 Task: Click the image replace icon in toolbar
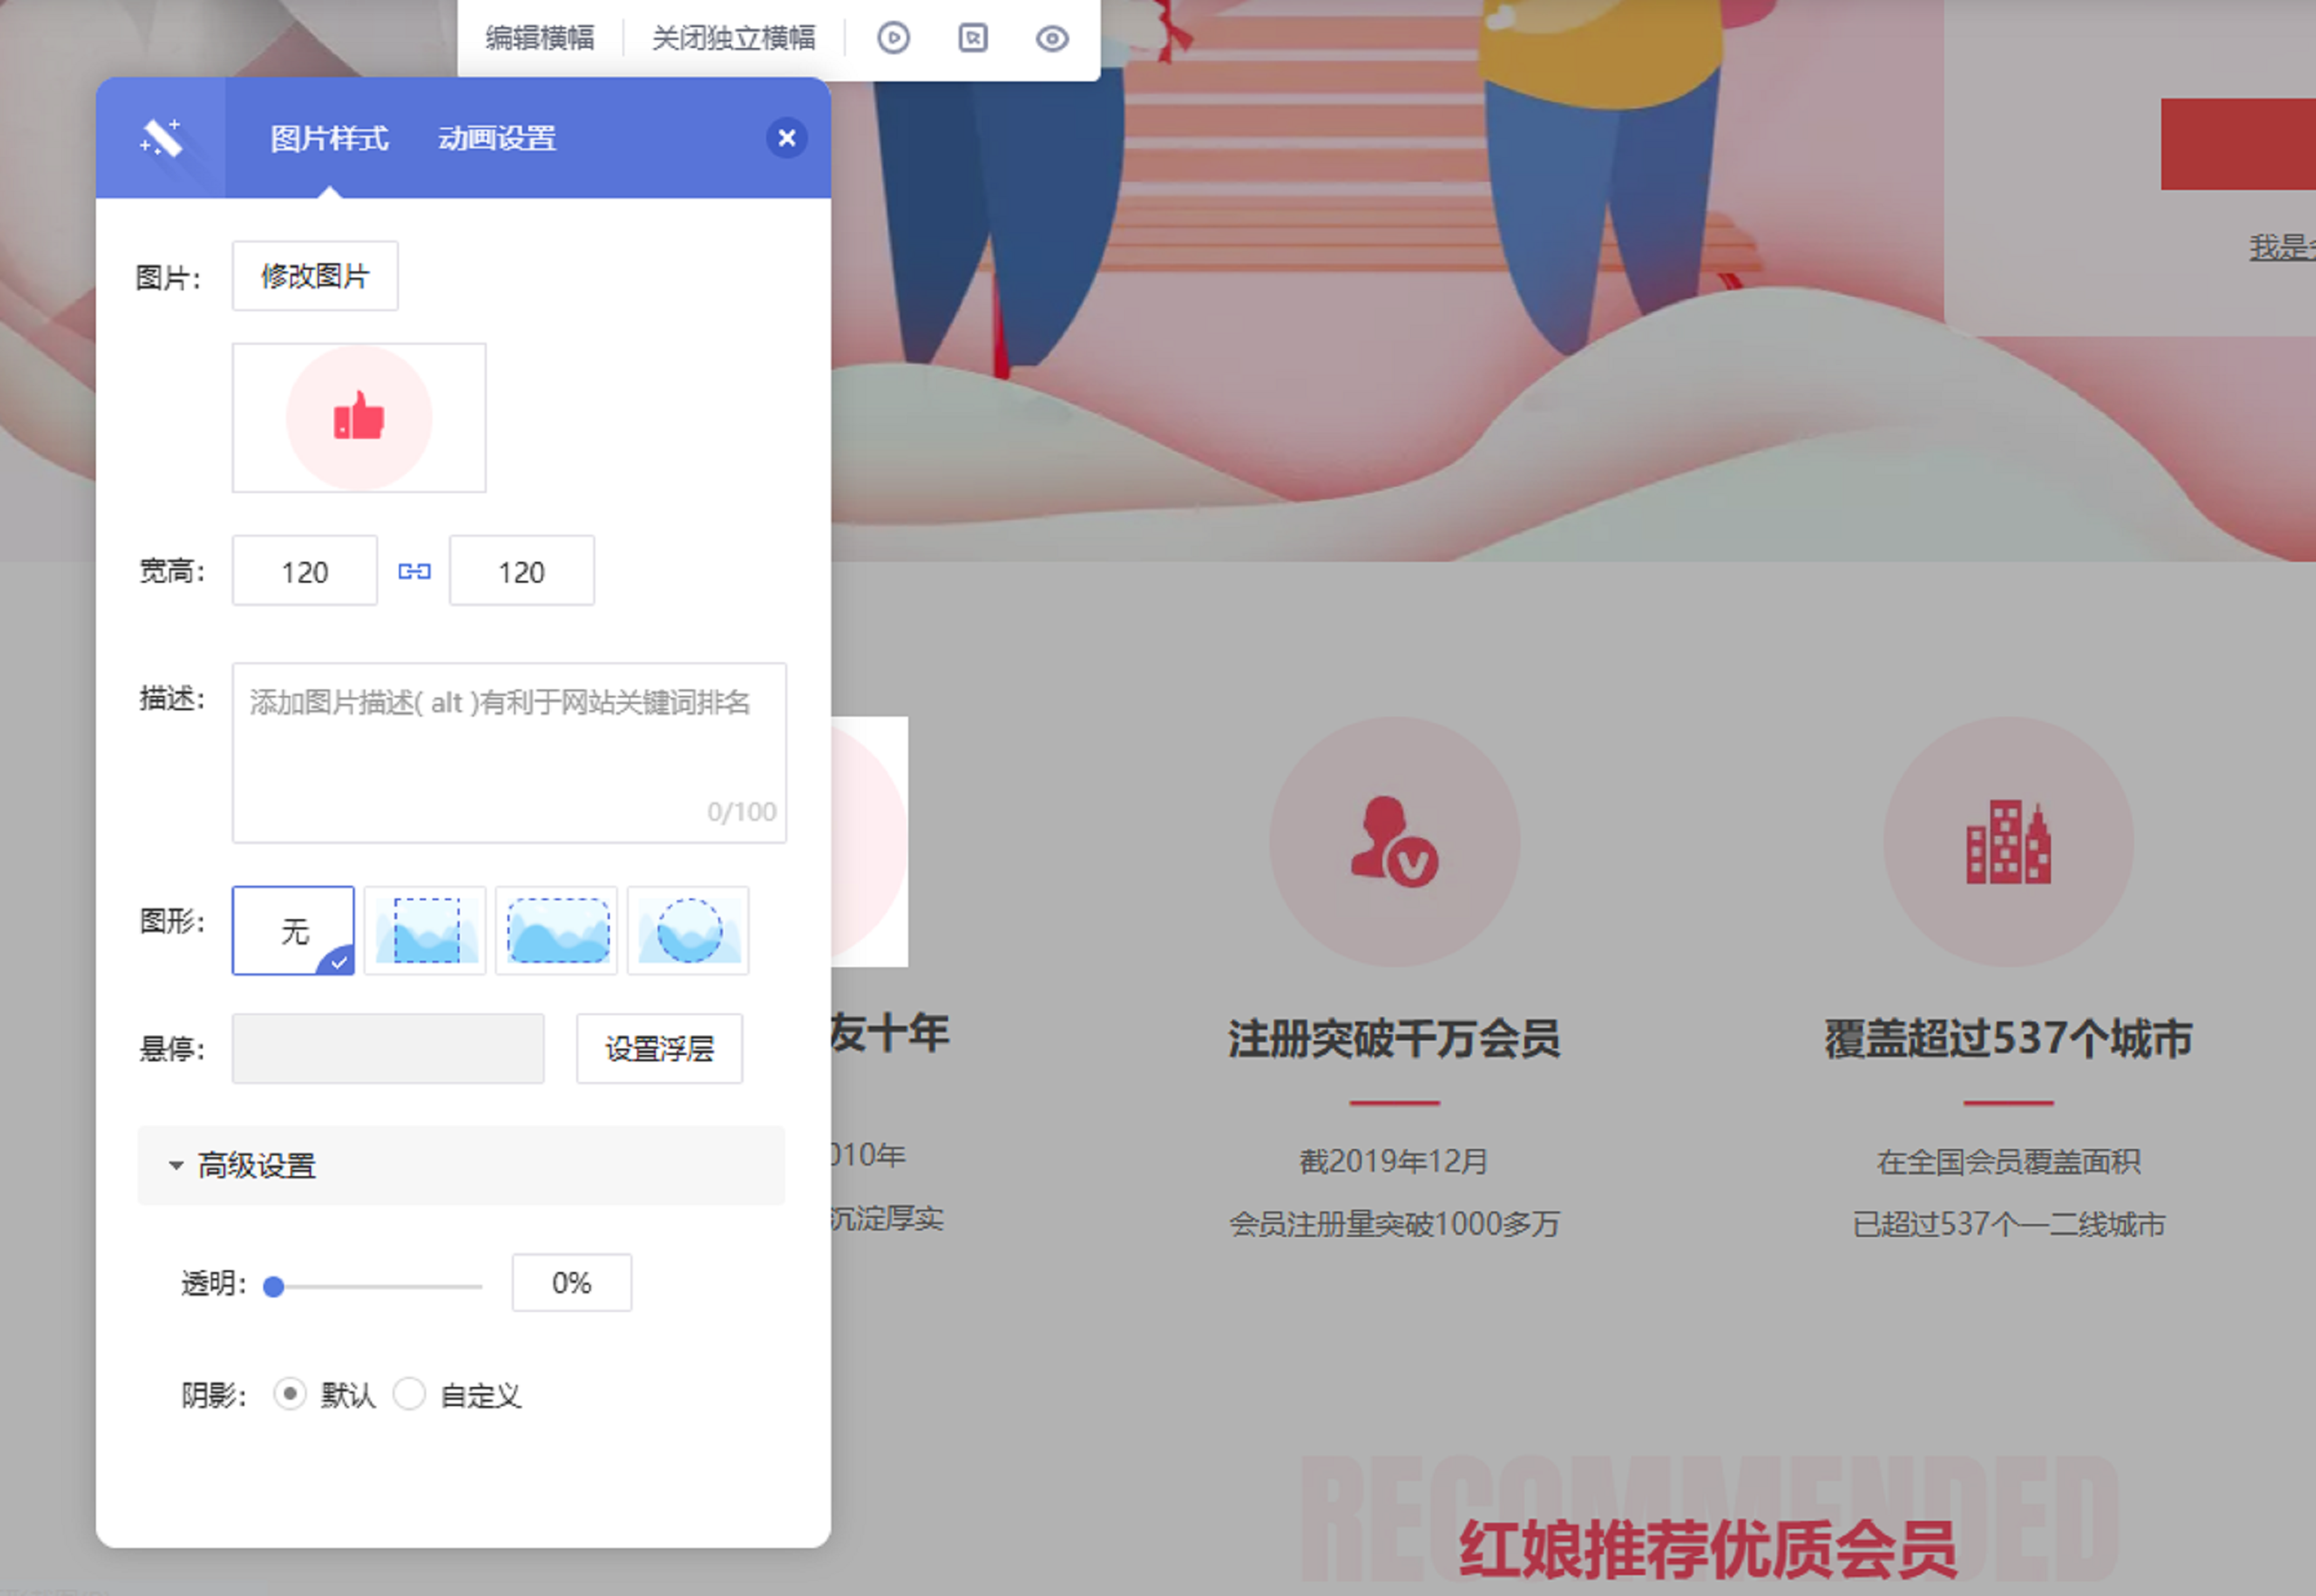click(972, 38)
